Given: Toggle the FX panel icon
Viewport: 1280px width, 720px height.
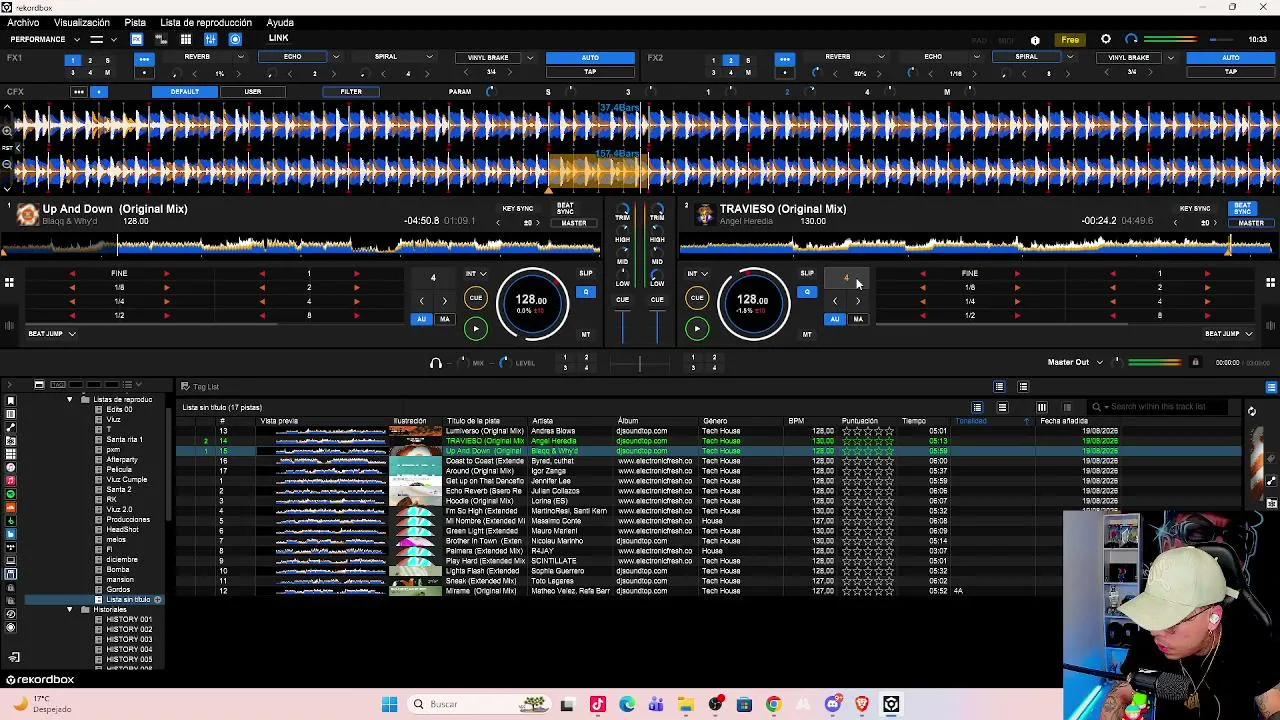Looking at the screenshot, I should [136, 39].
